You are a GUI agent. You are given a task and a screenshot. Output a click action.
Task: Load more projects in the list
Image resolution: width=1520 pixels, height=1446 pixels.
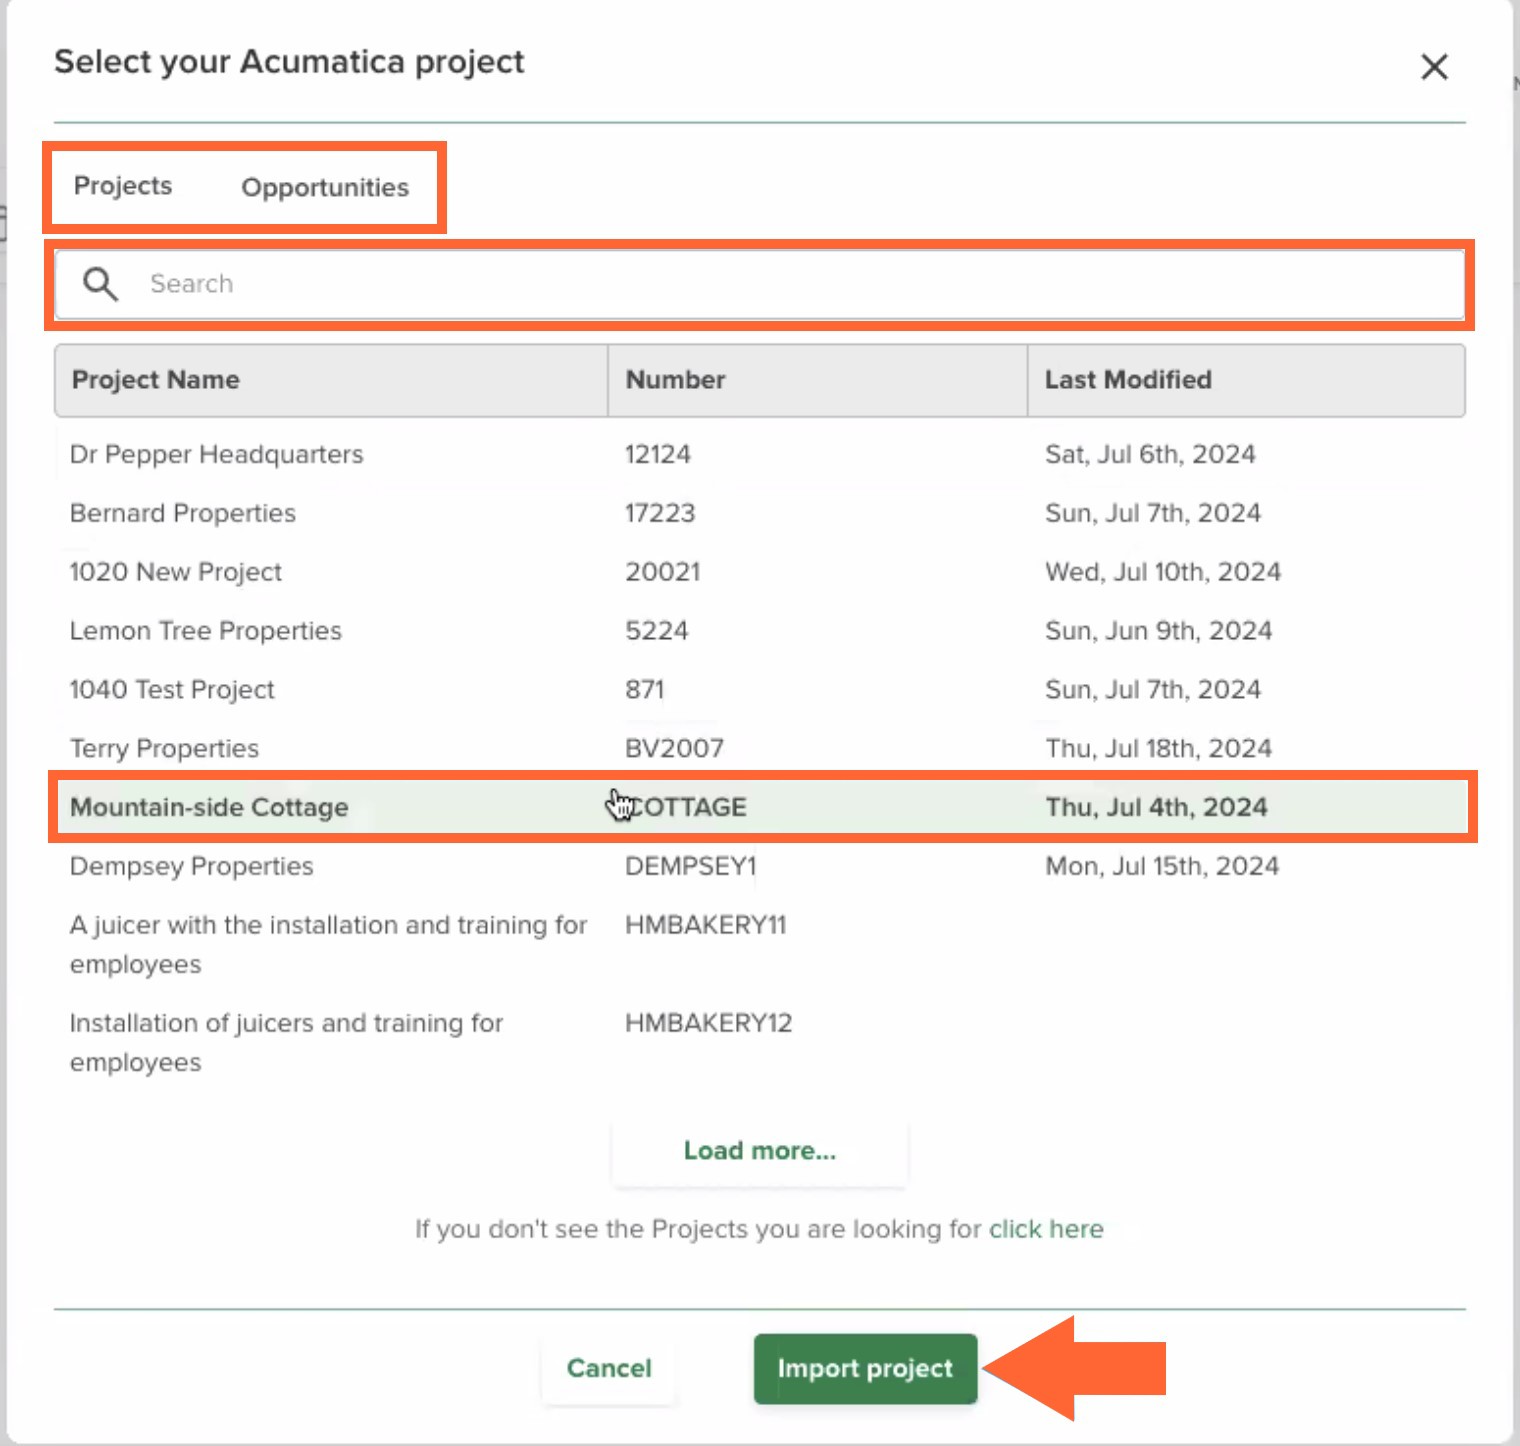tap(760, 1151)
